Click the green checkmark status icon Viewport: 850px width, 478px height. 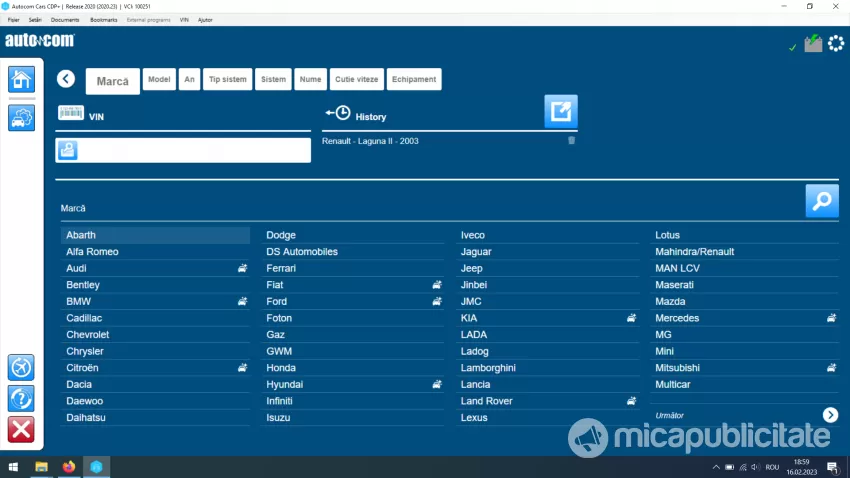click(793, 48)
